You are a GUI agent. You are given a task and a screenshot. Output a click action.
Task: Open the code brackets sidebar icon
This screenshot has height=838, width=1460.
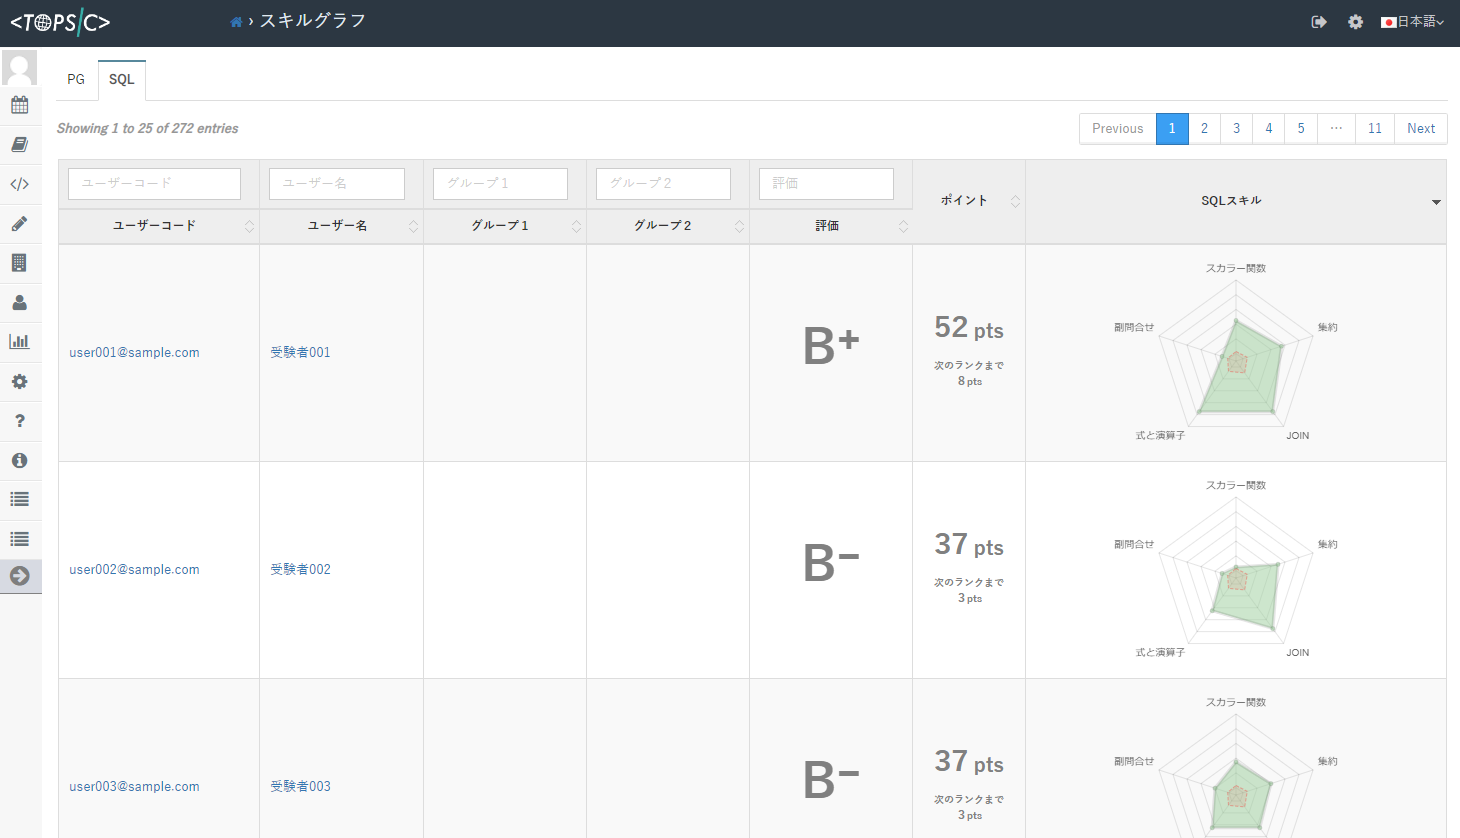19,184
